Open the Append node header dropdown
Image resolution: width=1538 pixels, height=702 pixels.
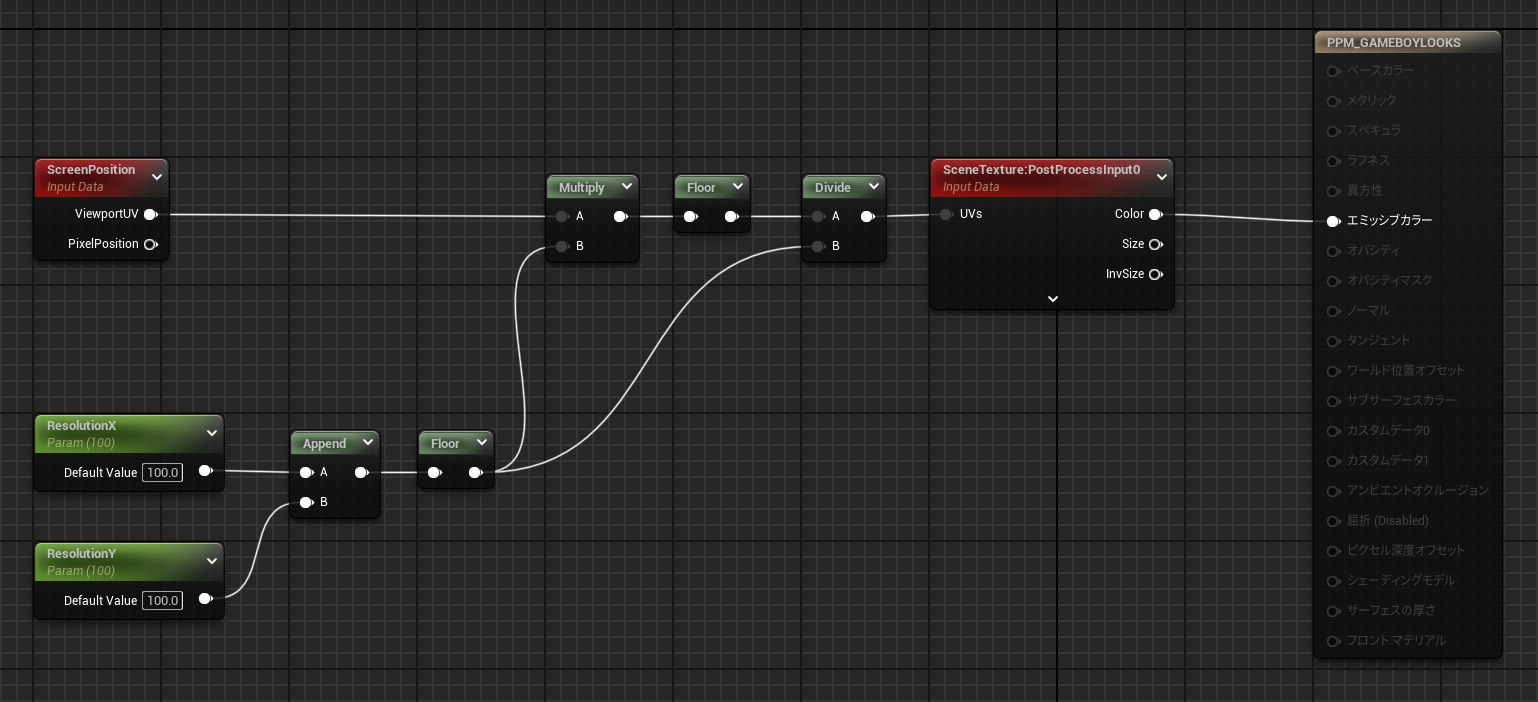coord(368,443)
